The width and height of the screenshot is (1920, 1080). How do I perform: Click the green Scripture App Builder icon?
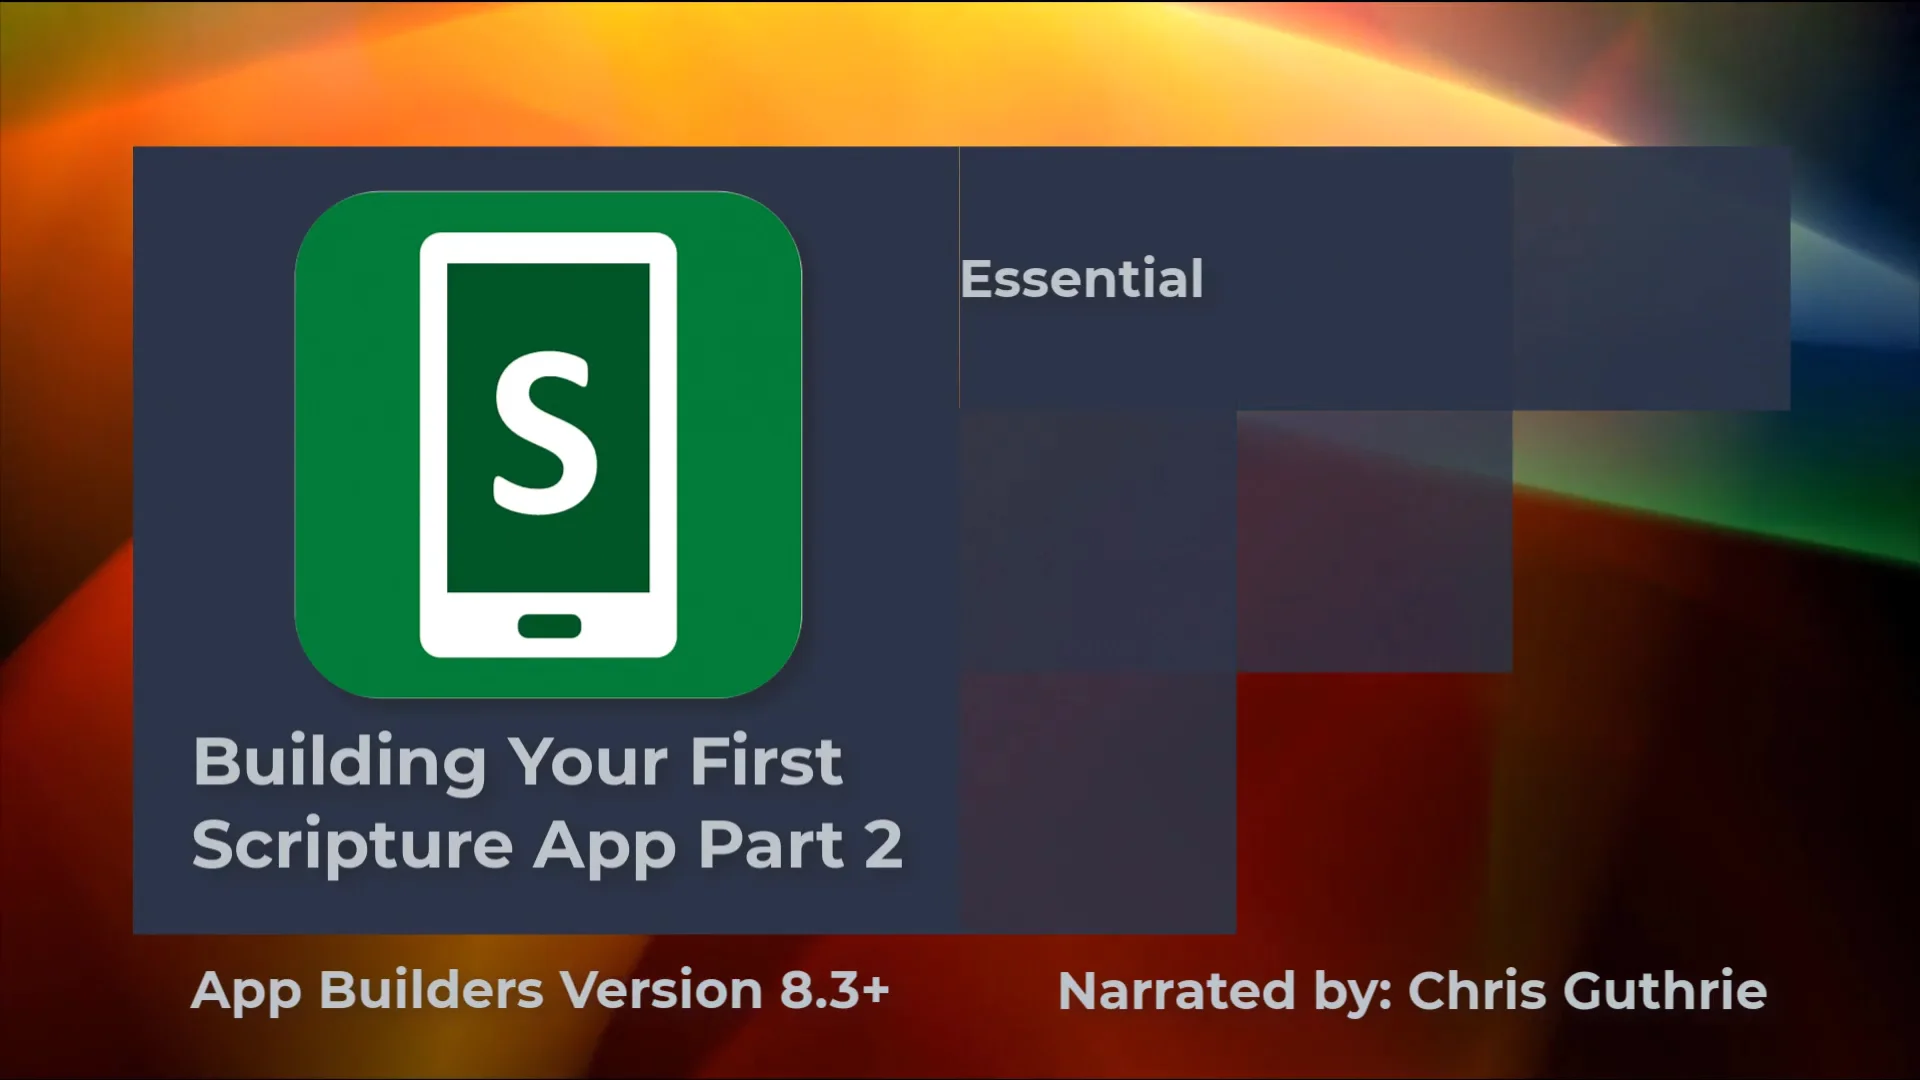(548, 444)
